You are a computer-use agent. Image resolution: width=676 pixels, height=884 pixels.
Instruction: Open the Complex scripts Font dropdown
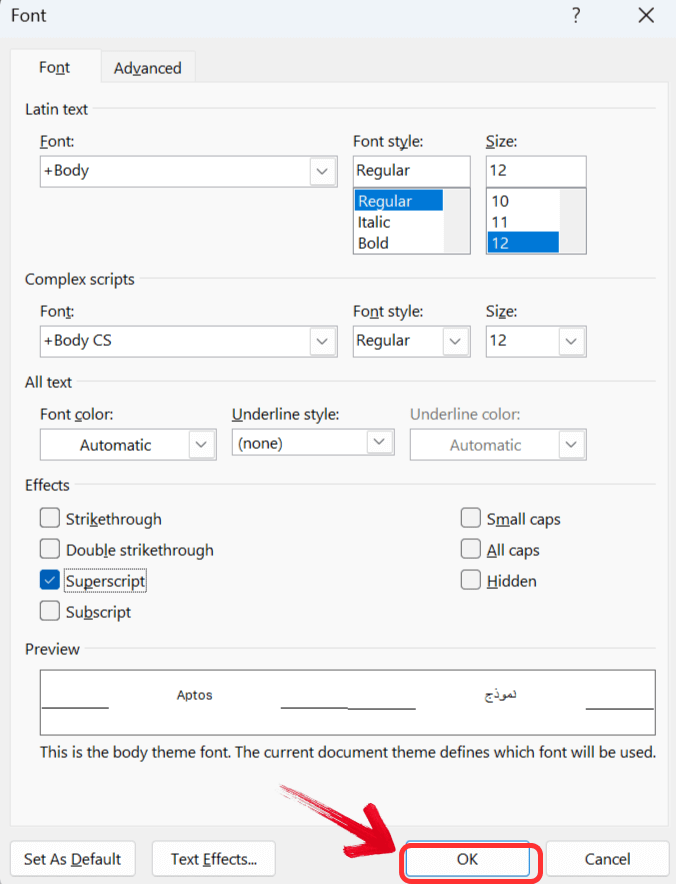[322, 341]
